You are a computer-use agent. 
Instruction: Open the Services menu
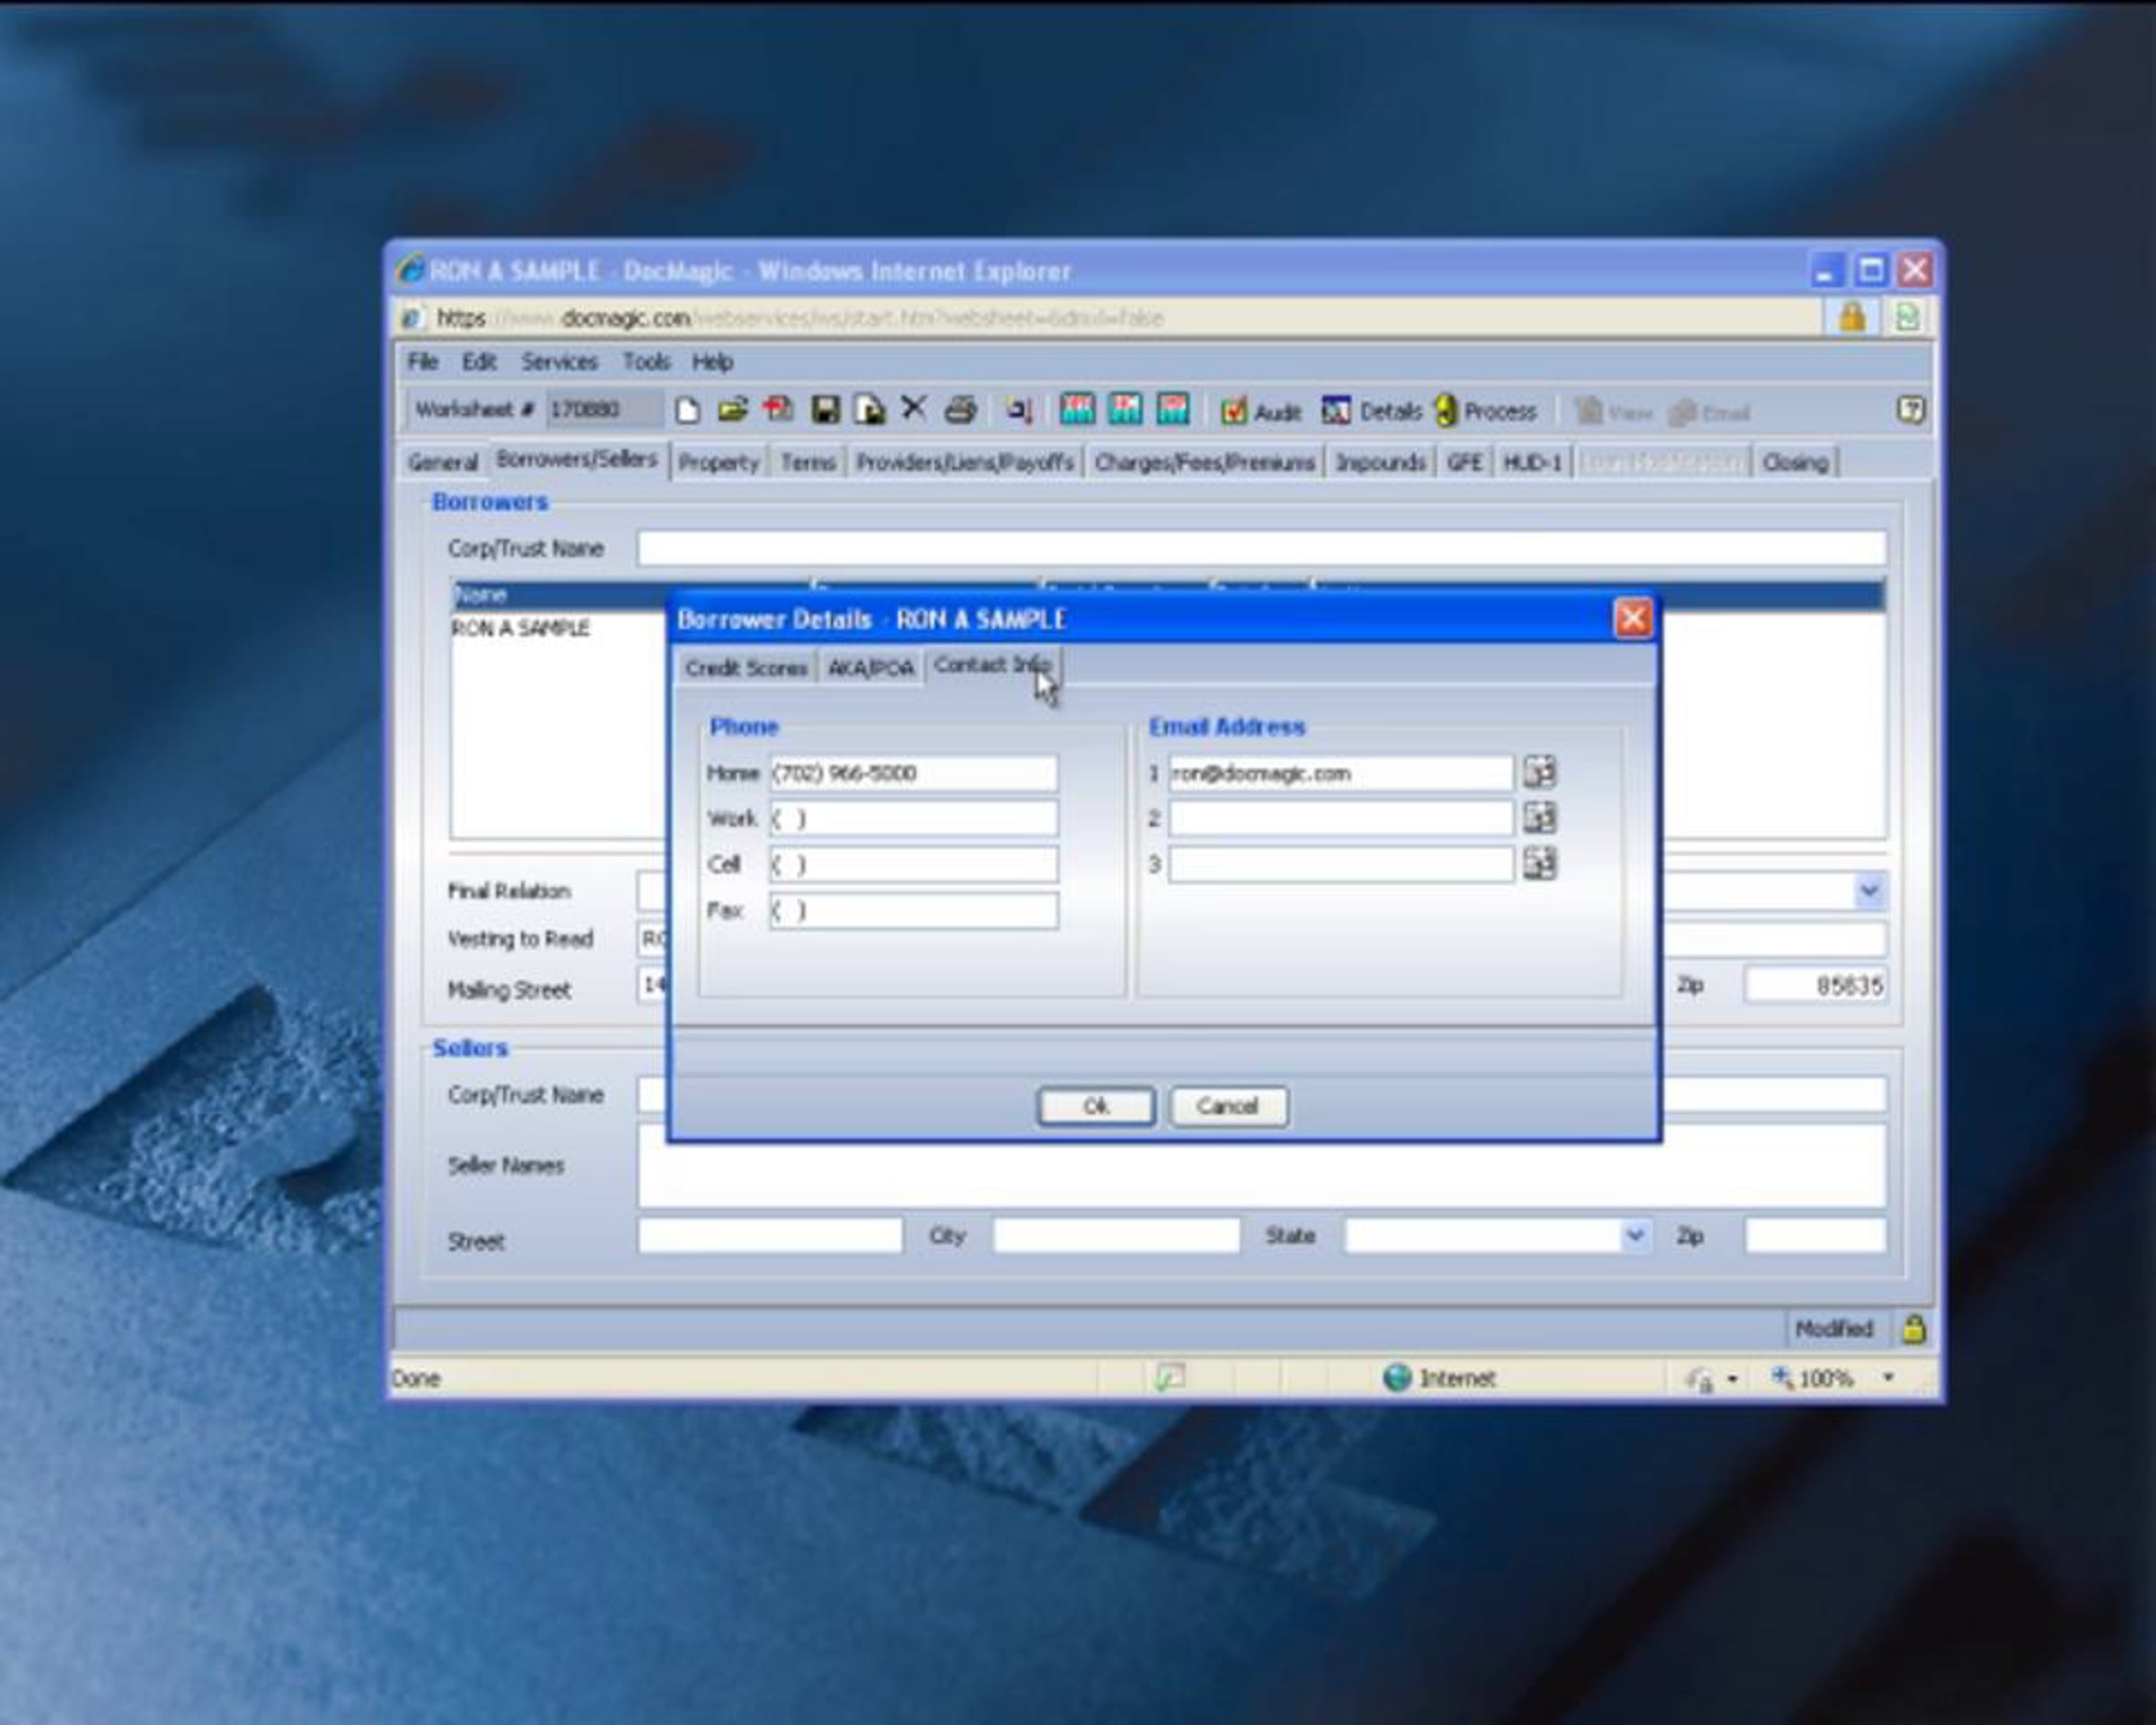coord(559,362)
